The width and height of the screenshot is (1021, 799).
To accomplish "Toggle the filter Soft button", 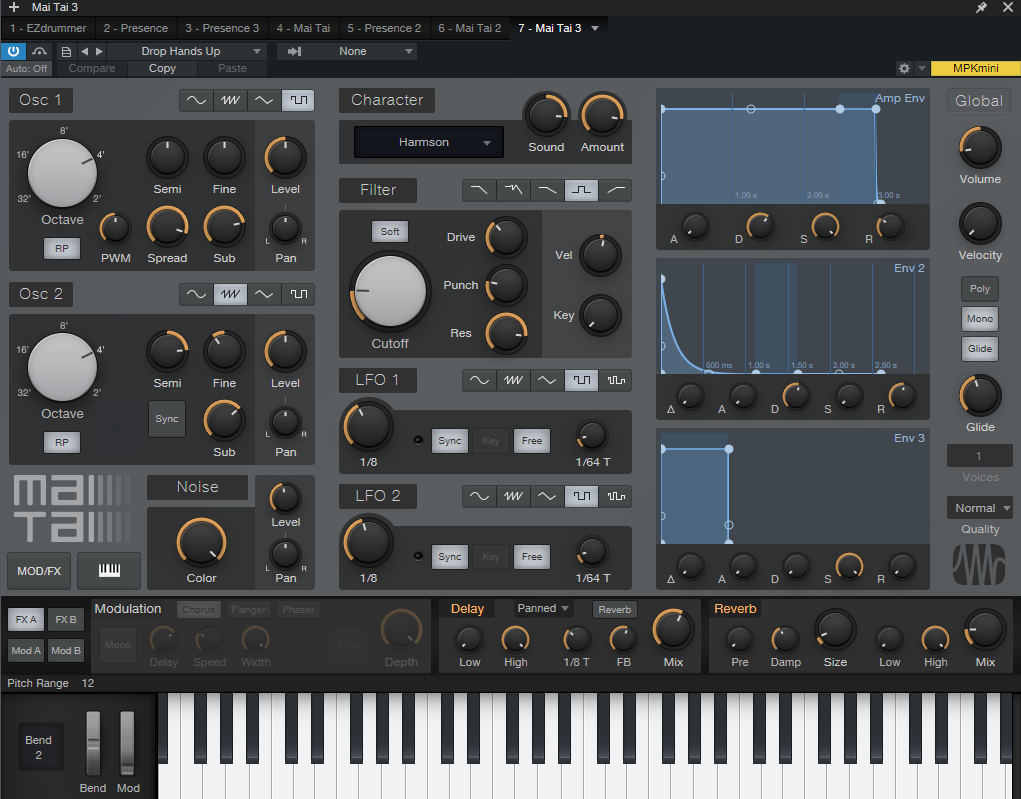I will pos(390,231).
